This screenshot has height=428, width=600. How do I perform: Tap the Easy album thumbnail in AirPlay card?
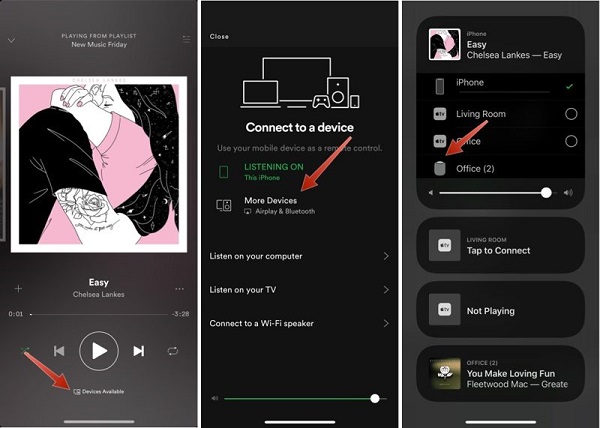[444, 44]
